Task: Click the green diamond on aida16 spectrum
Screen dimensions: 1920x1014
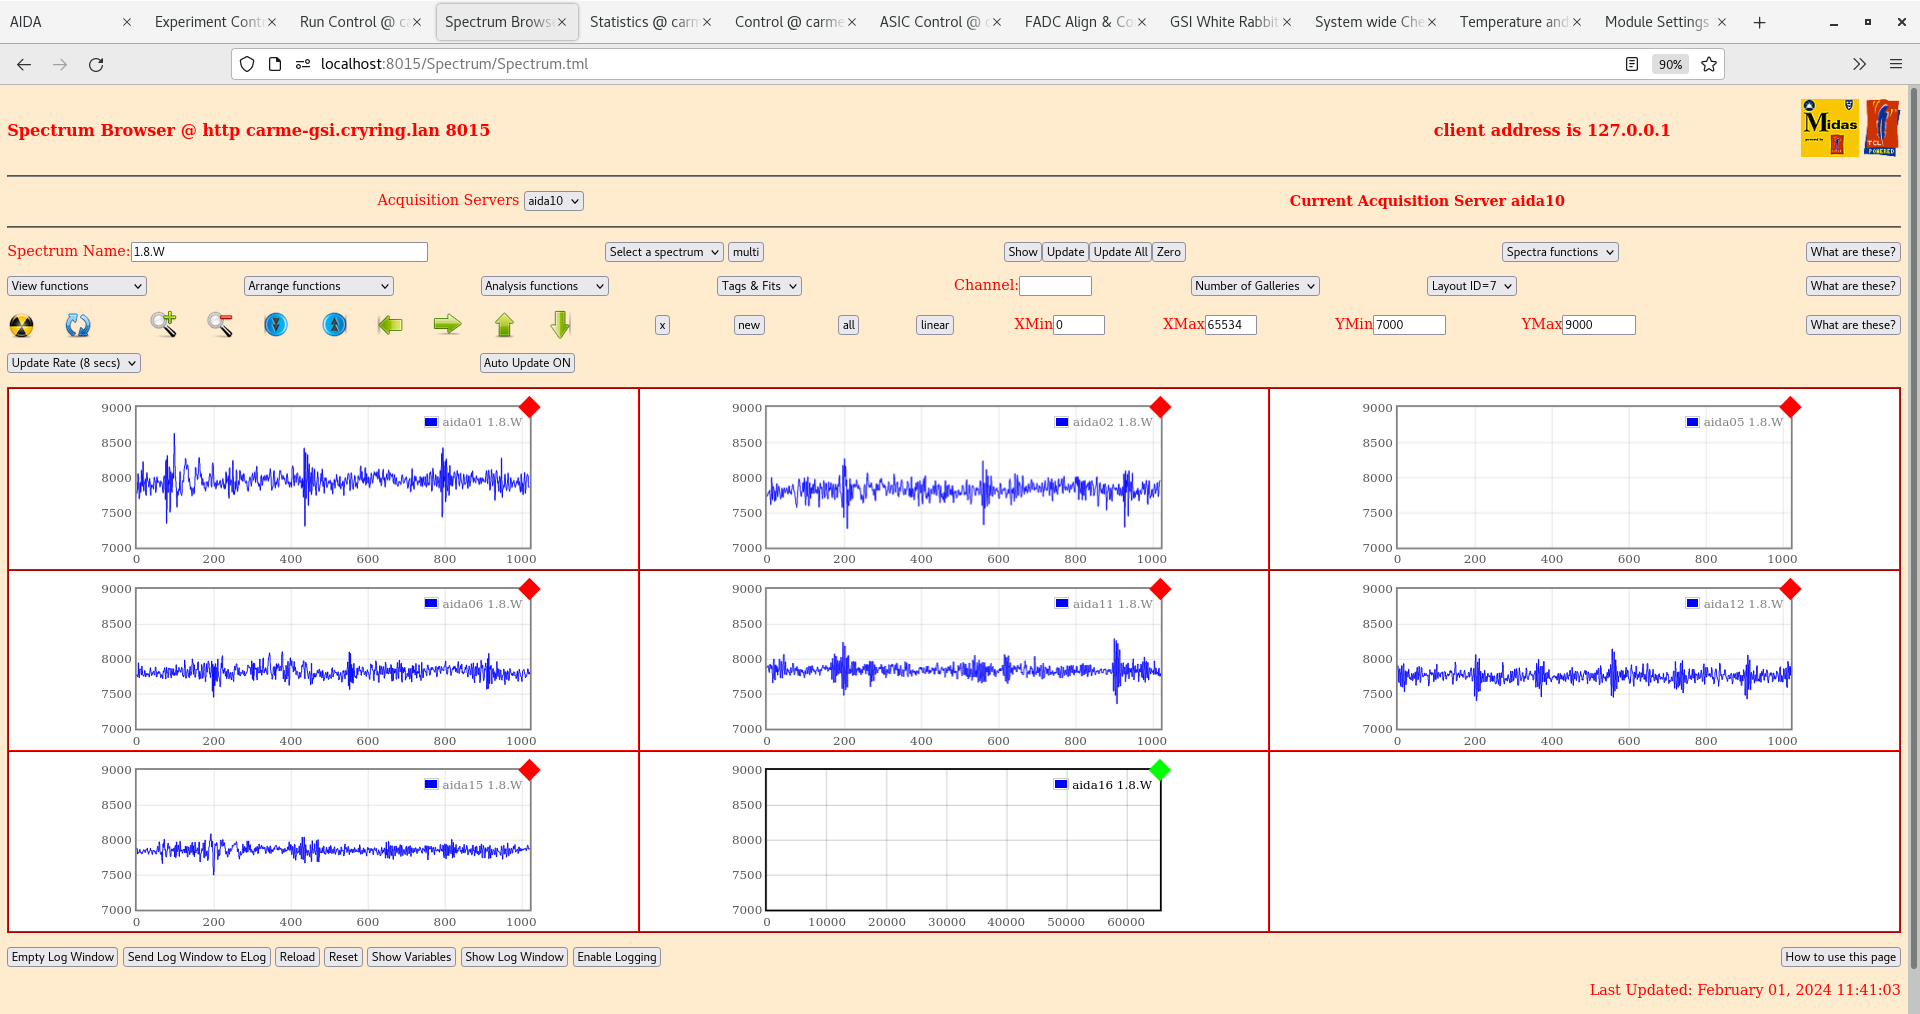Action: tap(1160, 770)
